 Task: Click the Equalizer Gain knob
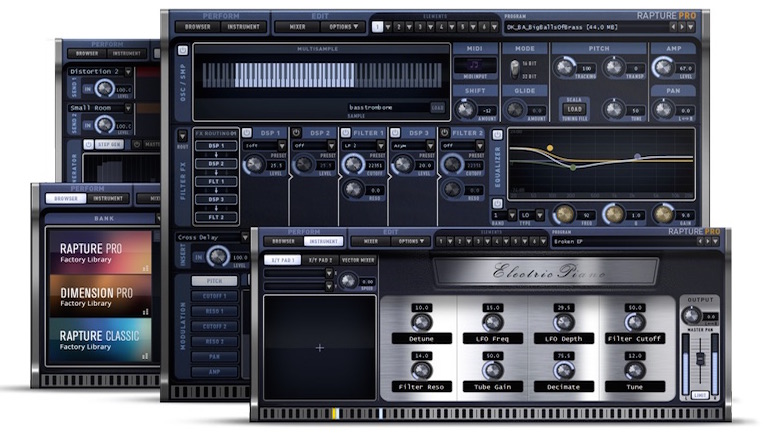[663, 214]
